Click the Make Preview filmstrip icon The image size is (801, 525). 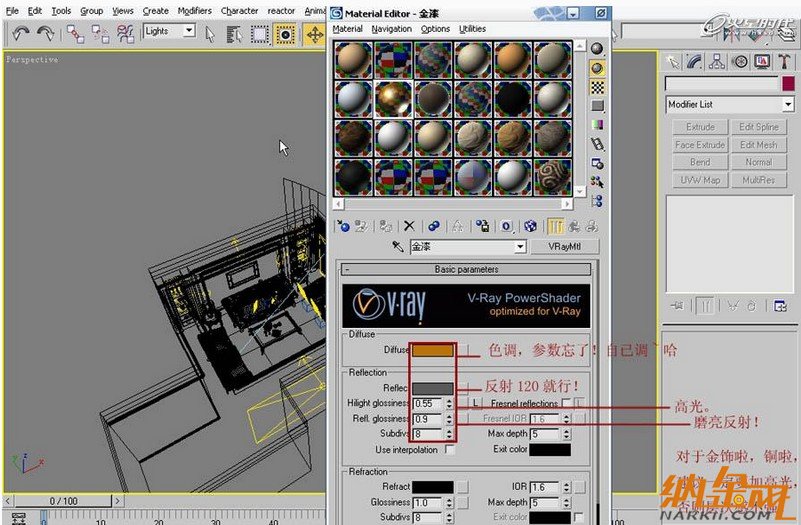click(597, 144)
